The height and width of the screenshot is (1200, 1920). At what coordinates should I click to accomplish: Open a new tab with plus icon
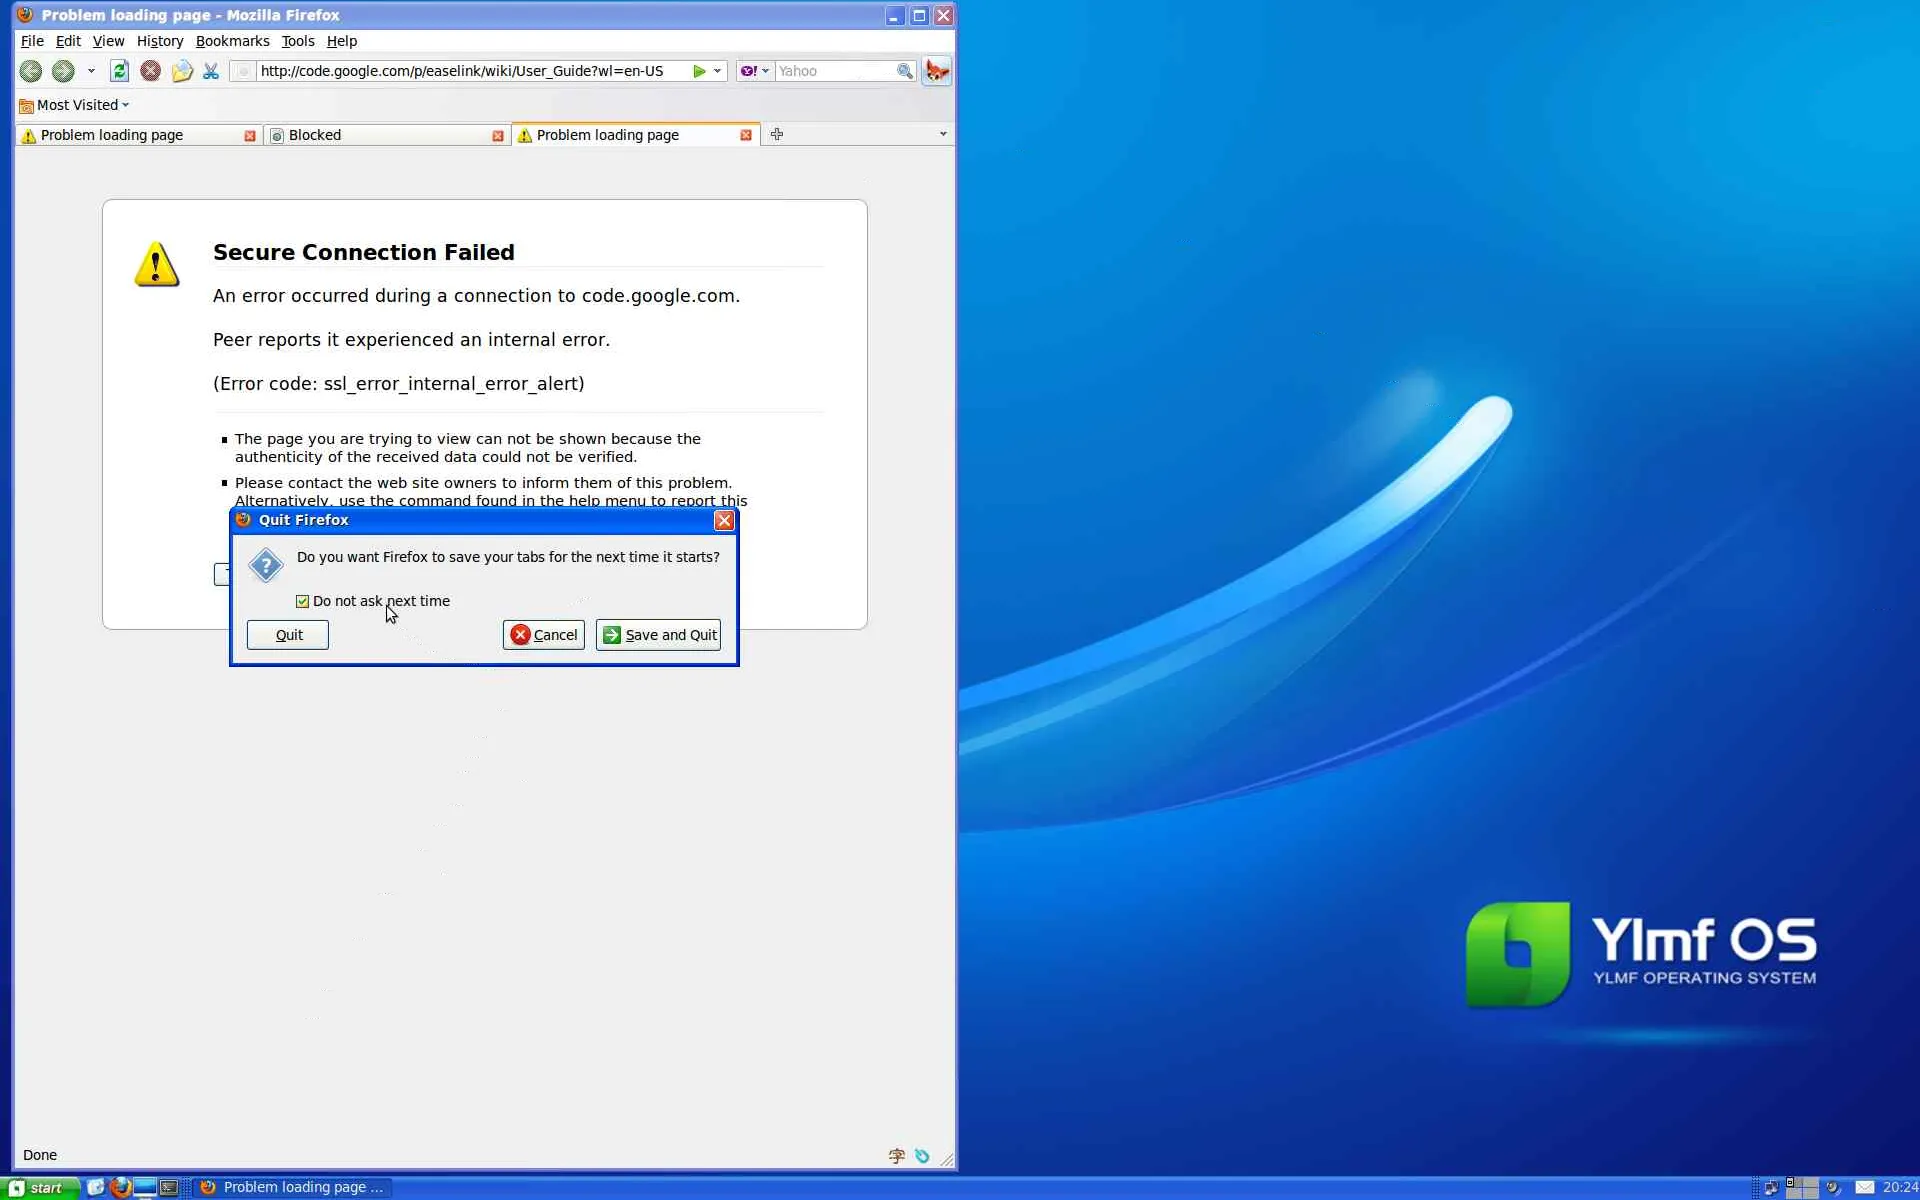(777, 134)
